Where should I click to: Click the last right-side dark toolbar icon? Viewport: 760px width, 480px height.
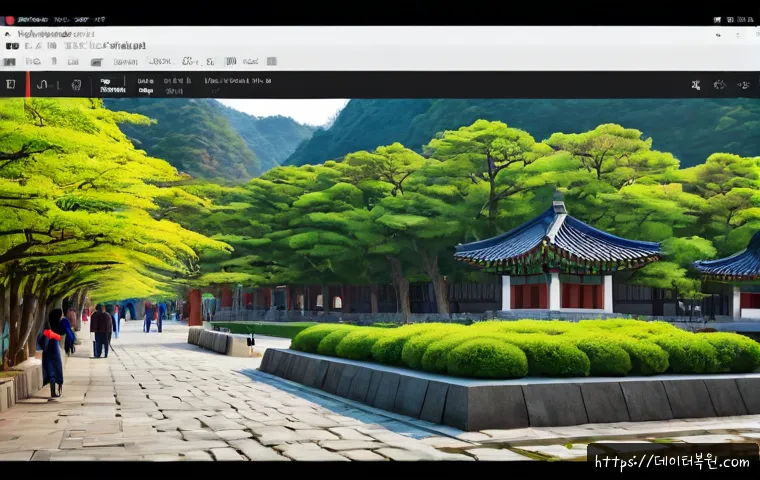(743, 85)
